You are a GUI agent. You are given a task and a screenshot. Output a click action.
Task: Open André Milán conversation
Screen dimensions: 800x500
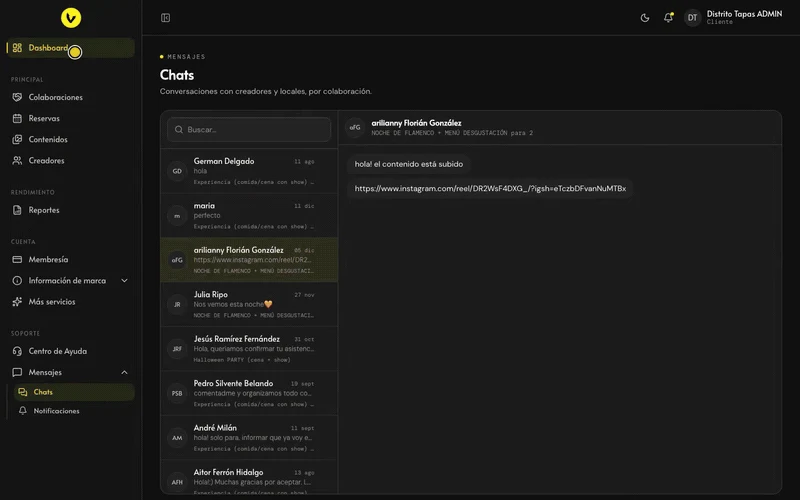click(249, 437)
